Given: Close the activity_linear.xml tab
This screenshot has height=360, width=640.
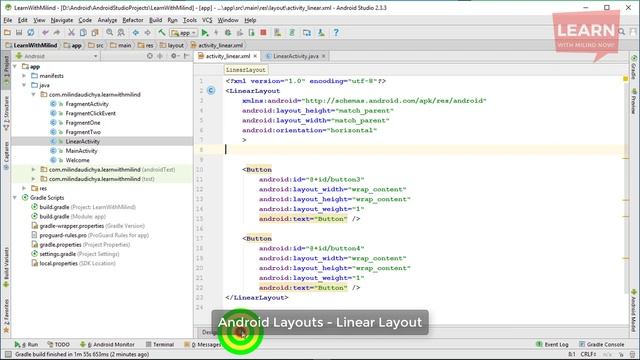Looking at the screenshot, I should pos(256,56).
